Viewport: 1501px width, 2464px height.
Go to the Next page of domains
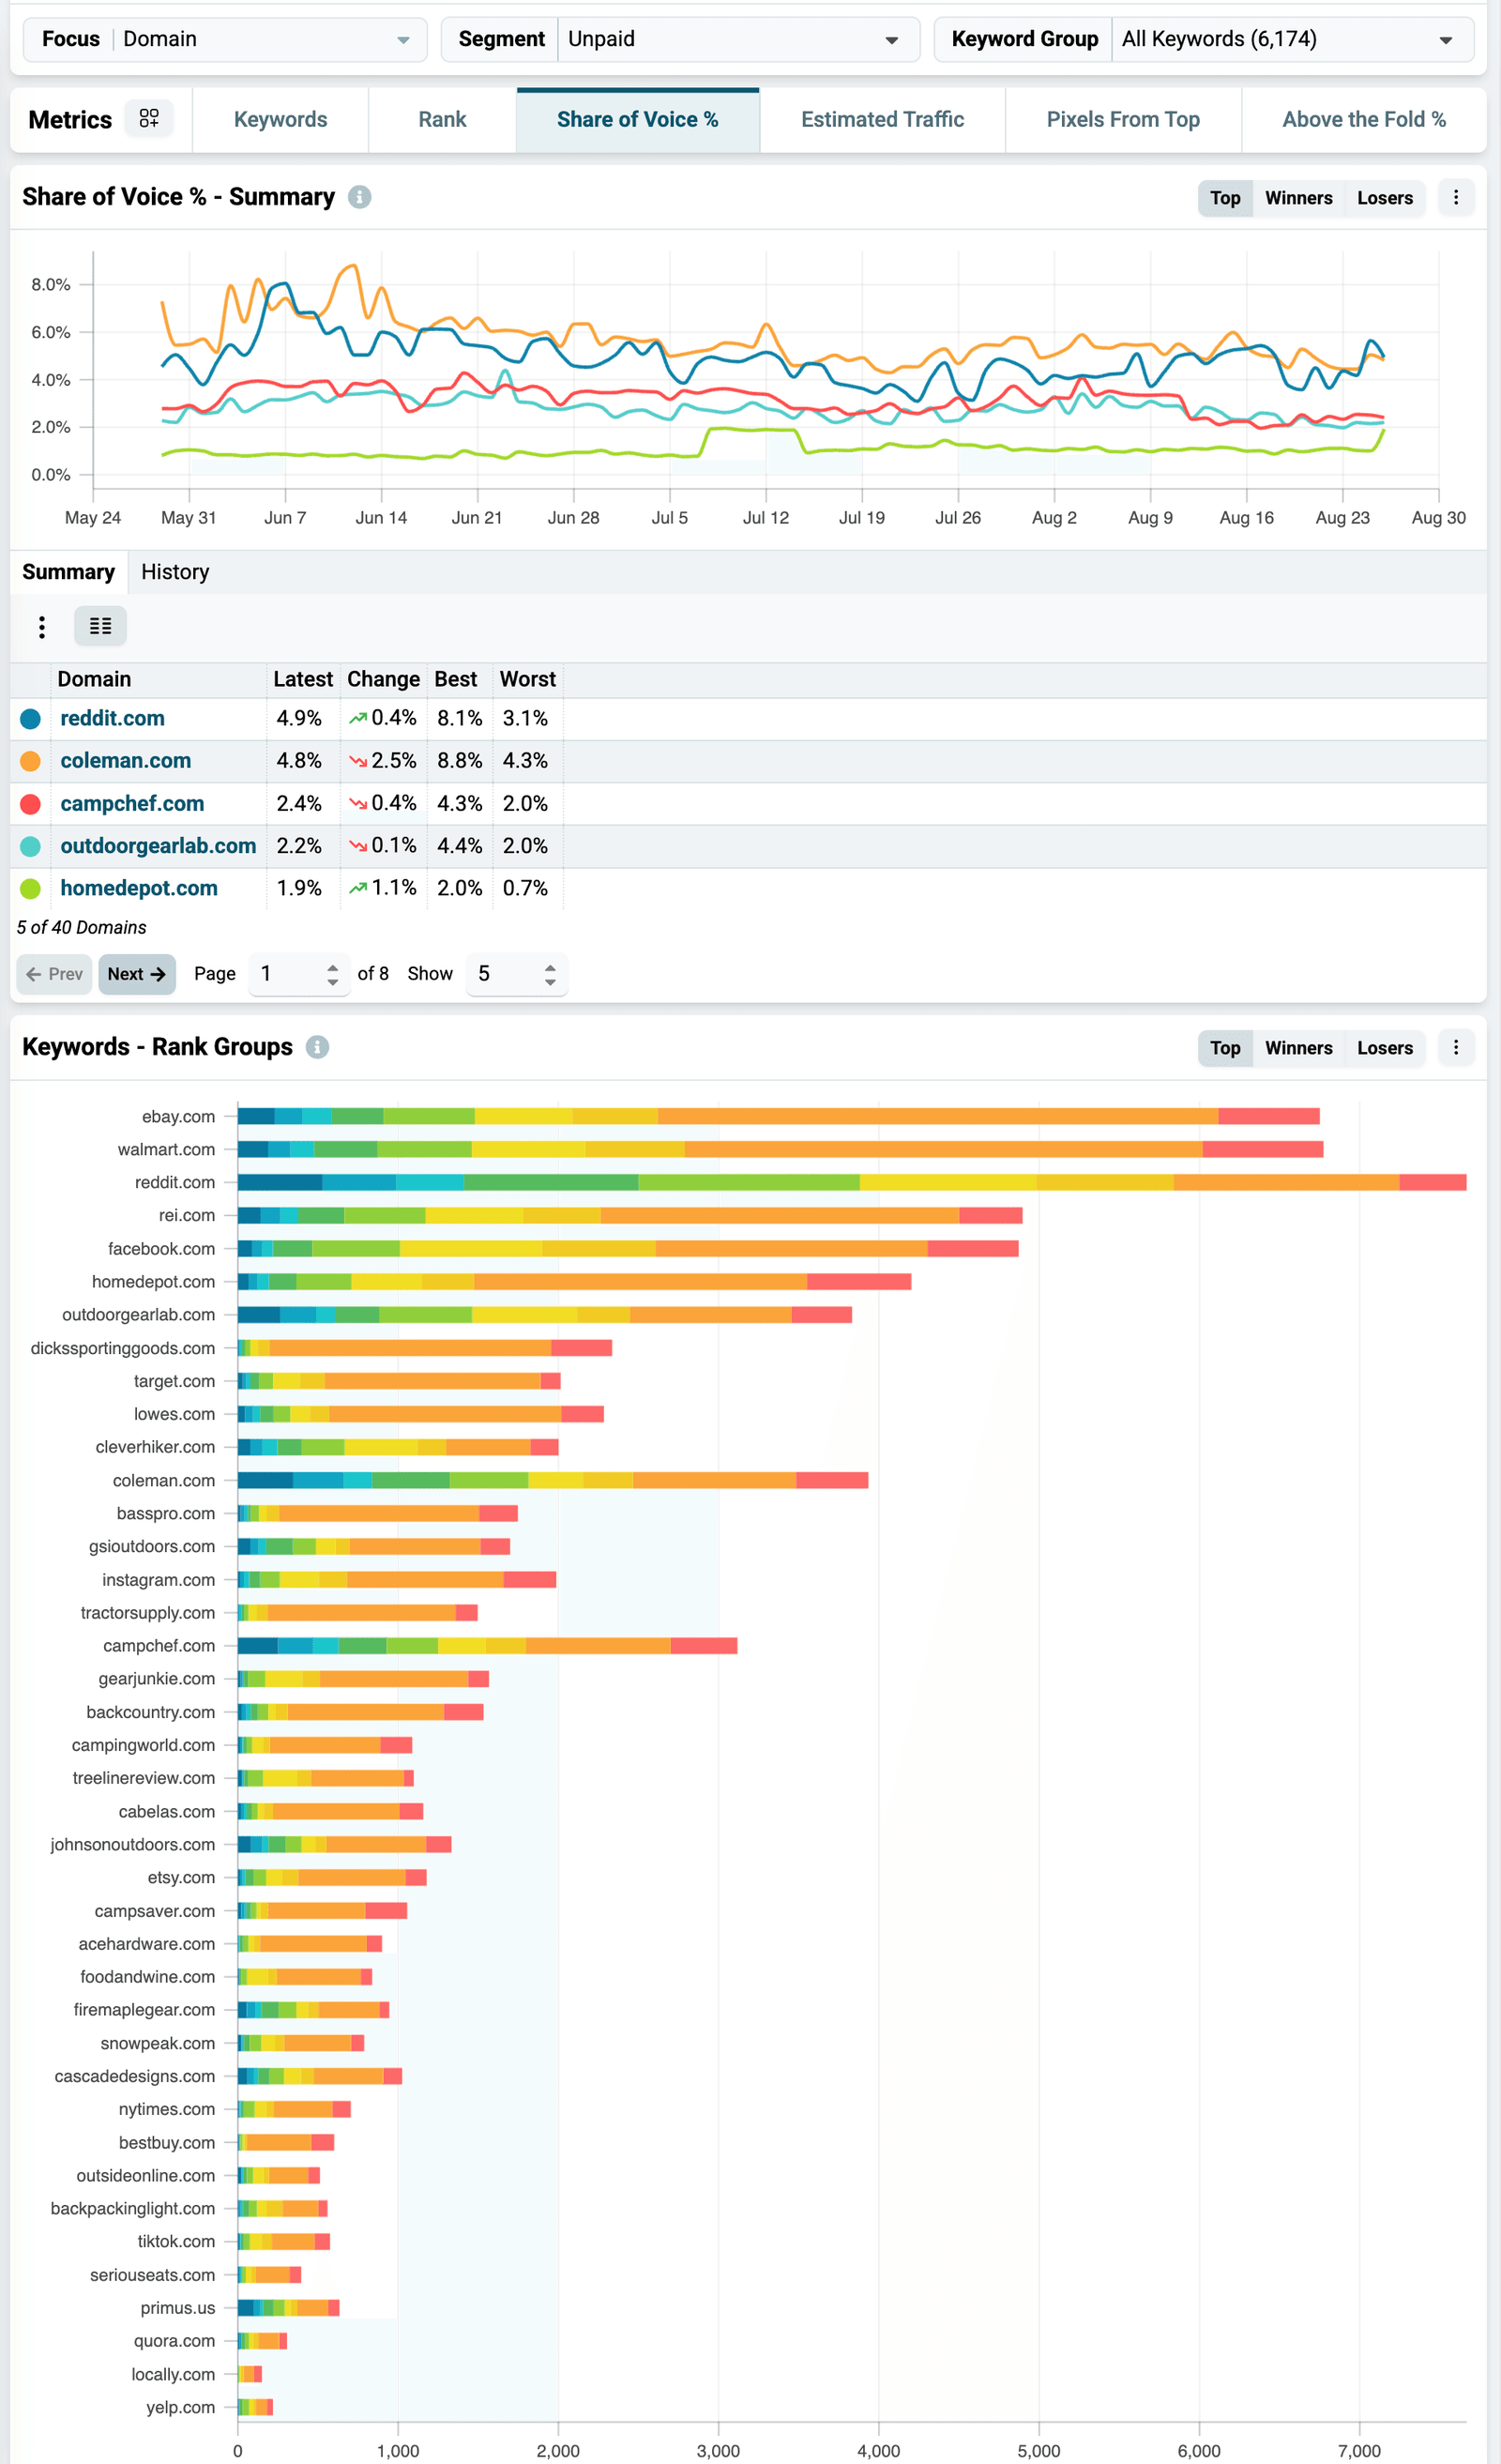coord(137,974)
